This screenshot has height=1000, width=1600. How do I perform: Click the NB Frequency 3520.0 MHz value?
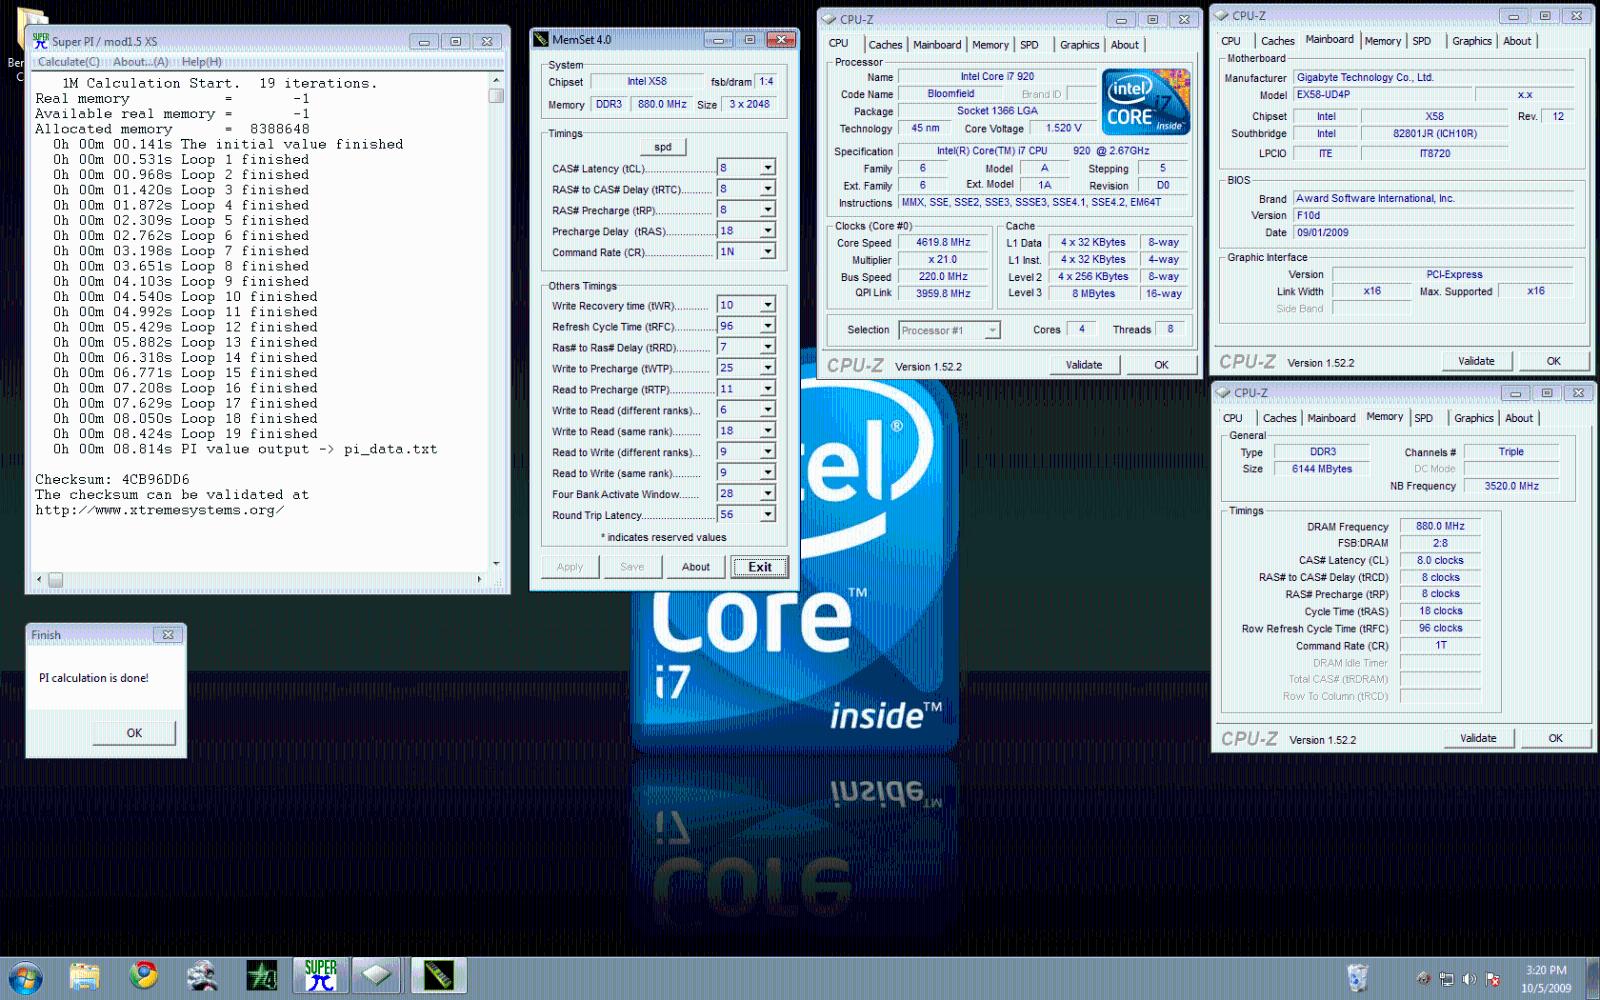(1511, 486)
